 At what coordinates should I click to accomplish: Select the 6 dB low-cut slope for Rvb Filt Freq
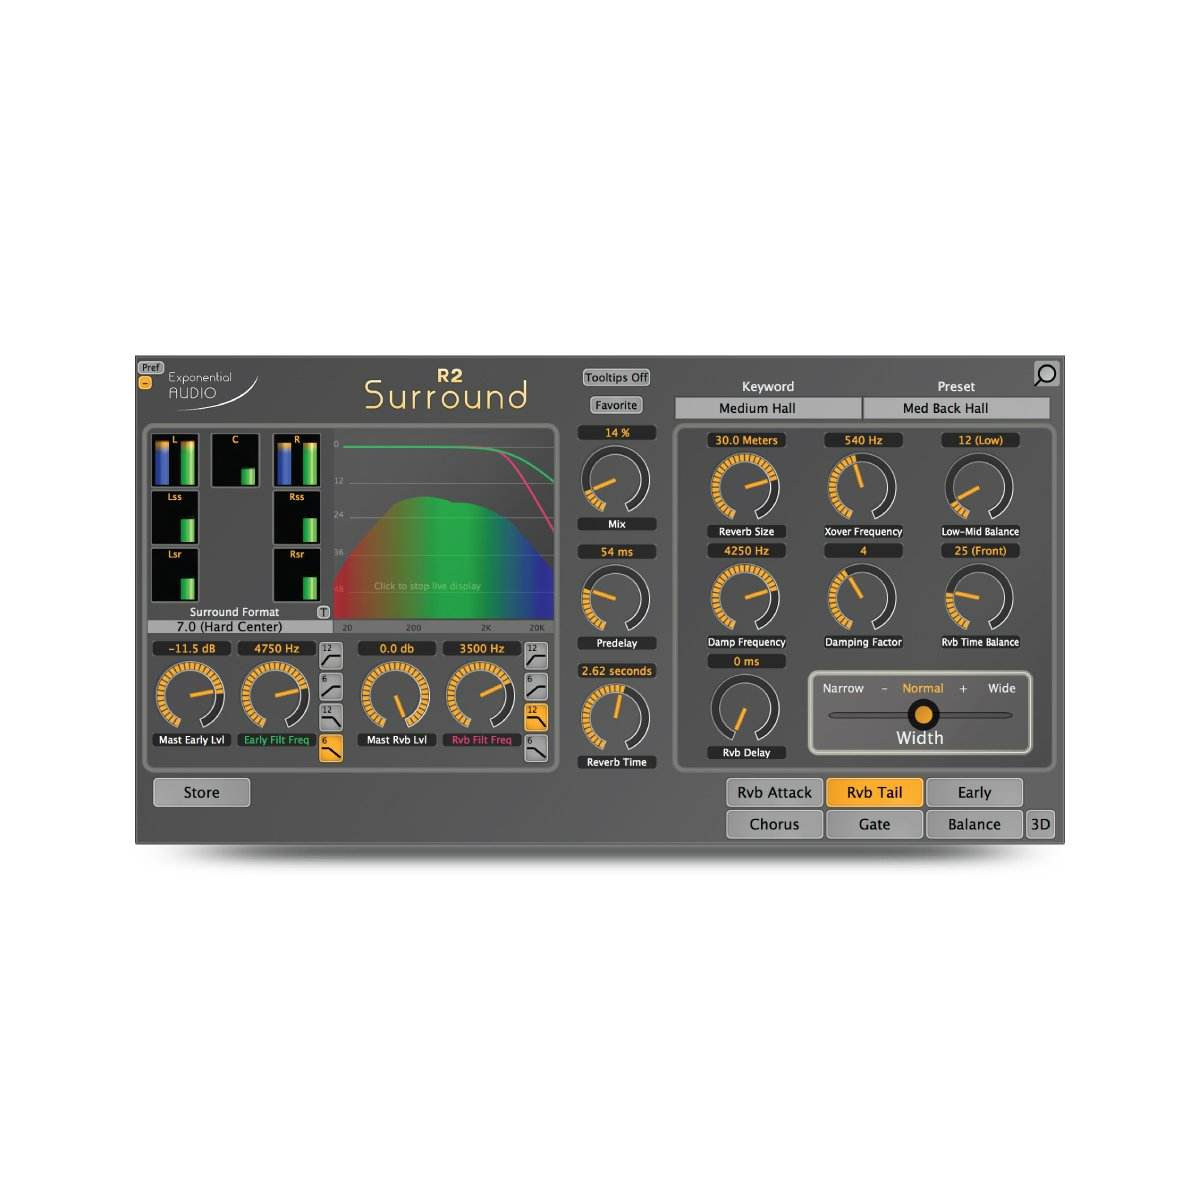[536, 687]
